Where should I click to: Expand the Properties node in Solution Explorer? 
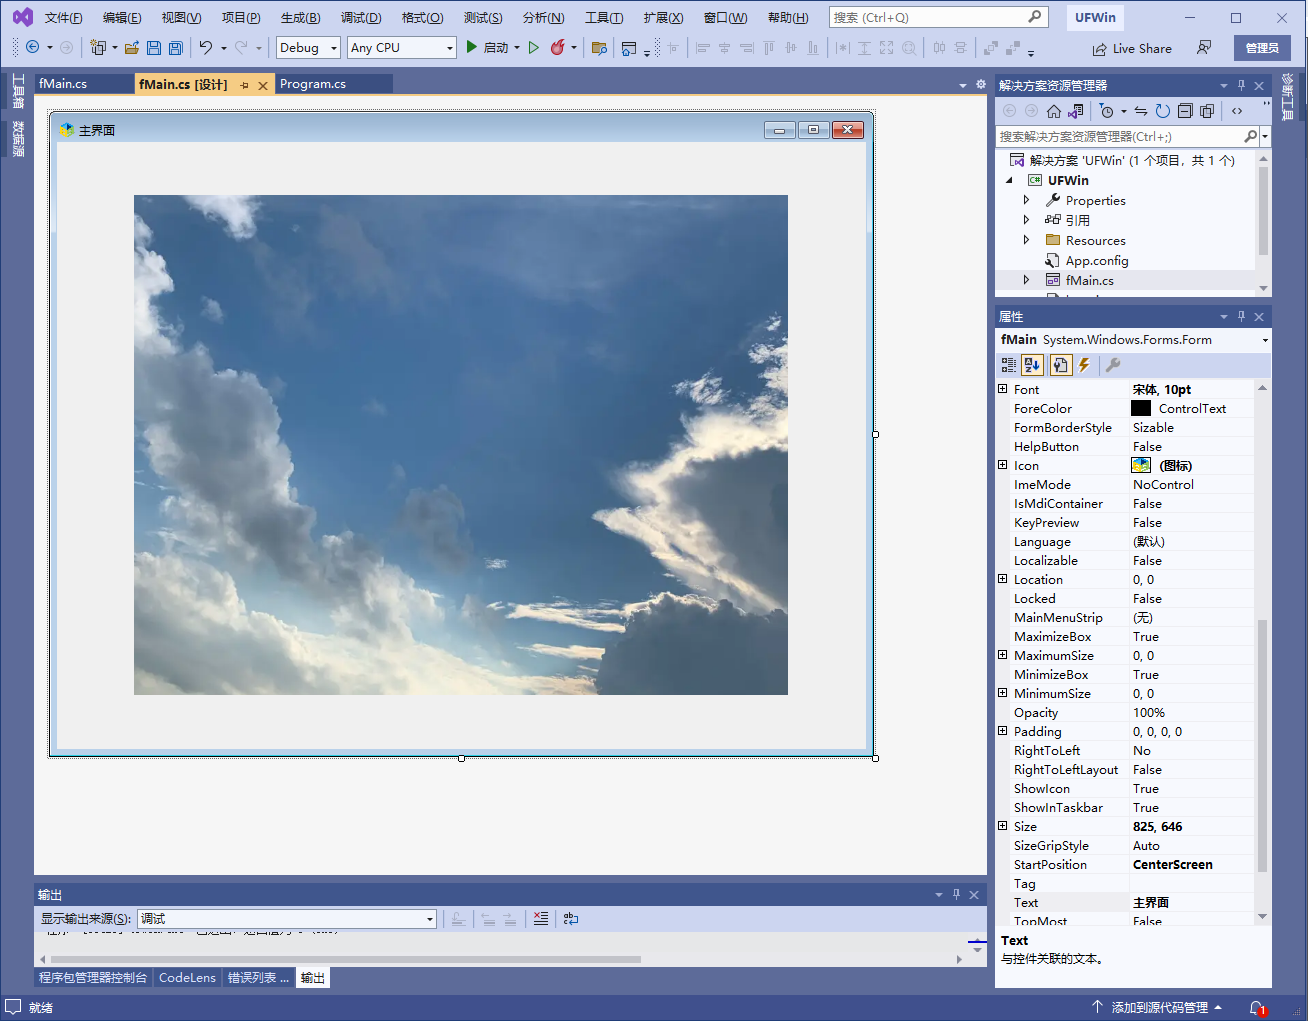[1026, 200]
